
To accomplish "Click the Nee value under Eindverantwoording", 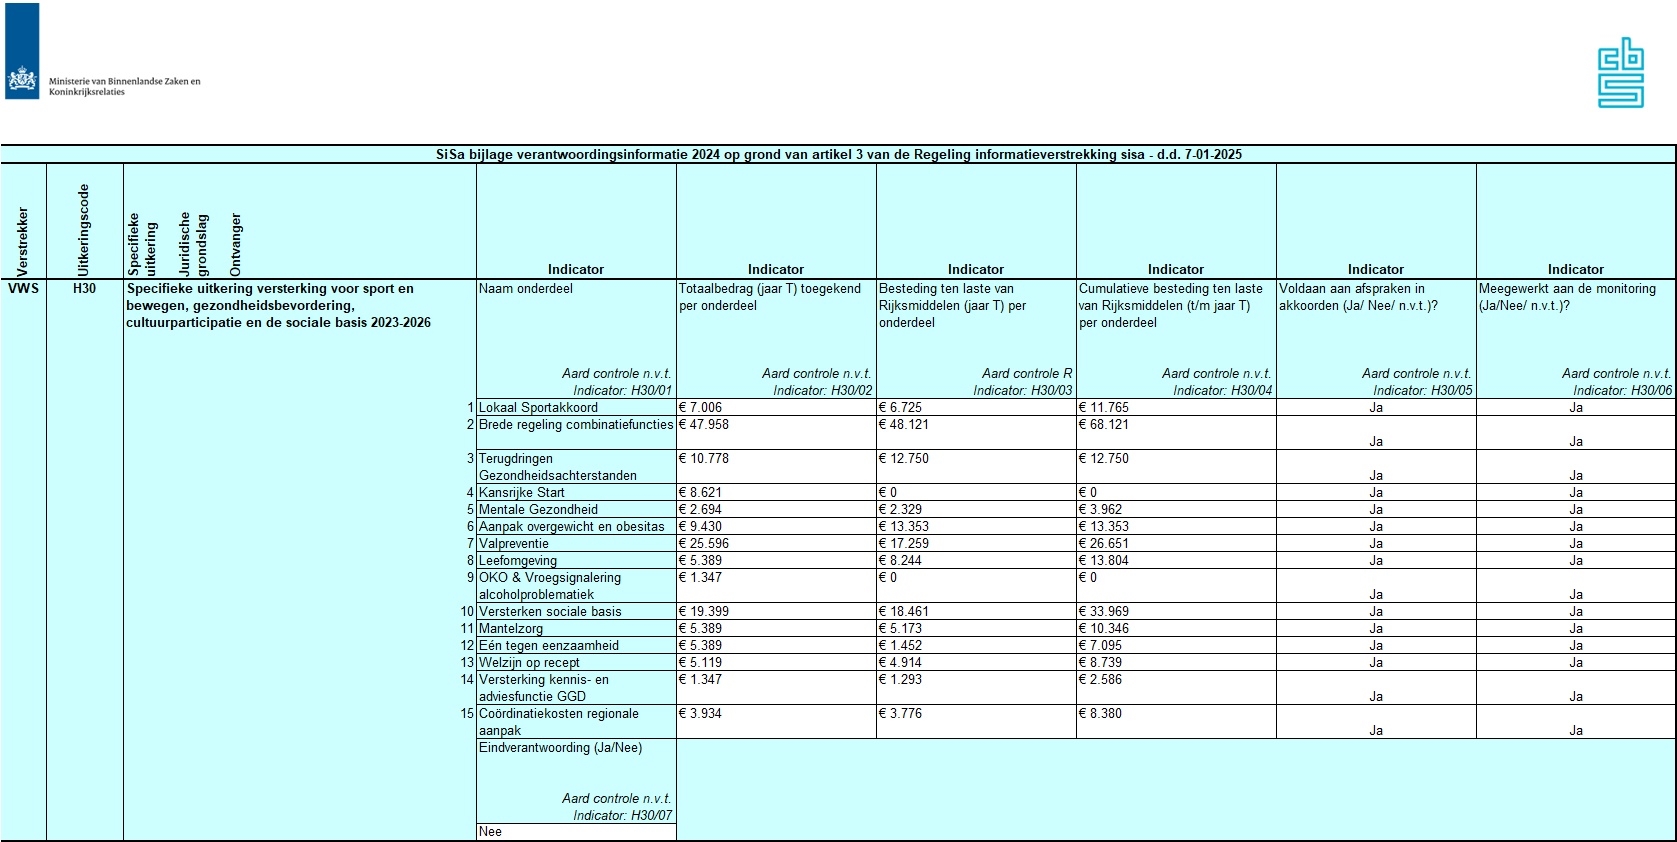I will click(575, 832).
